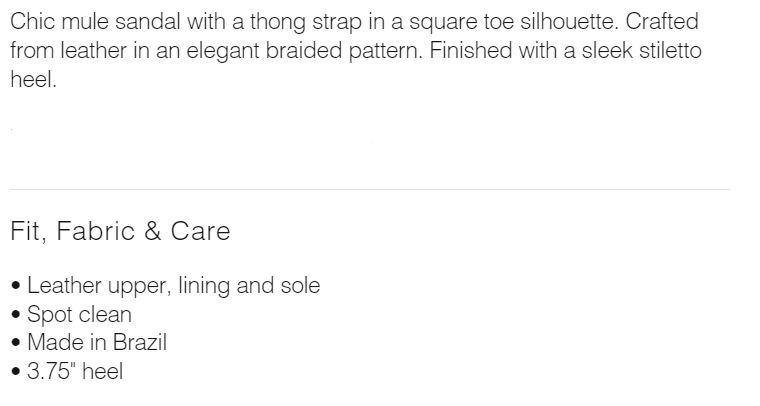Click the word 'Care' in the heading
This screenshot has height=406, width=760.
[200, 231]
